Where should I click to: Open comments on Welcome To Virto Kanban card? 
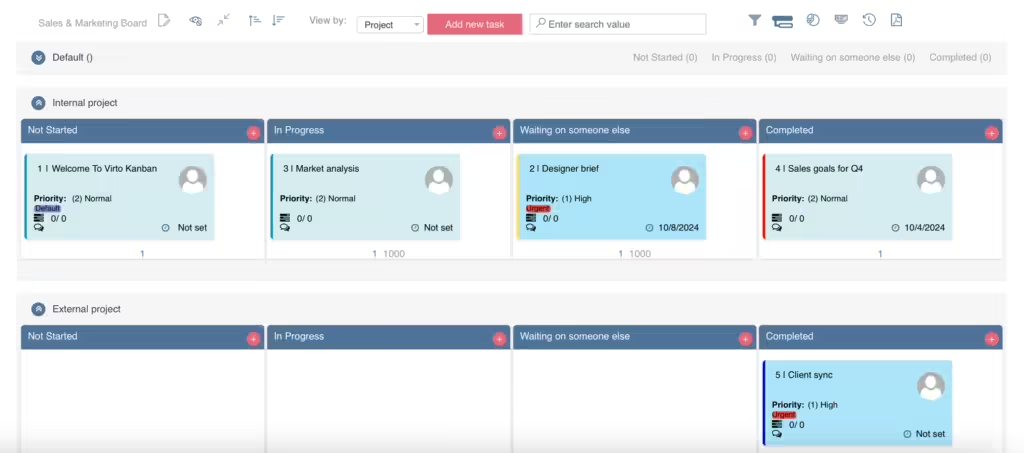tap(39, 228)
